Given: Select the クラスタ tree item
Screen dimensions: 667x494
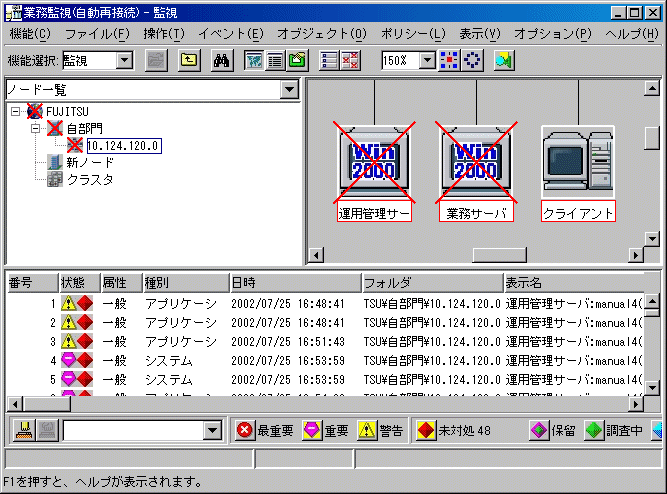Looking at the screenshot, I should tap(90, 179).
